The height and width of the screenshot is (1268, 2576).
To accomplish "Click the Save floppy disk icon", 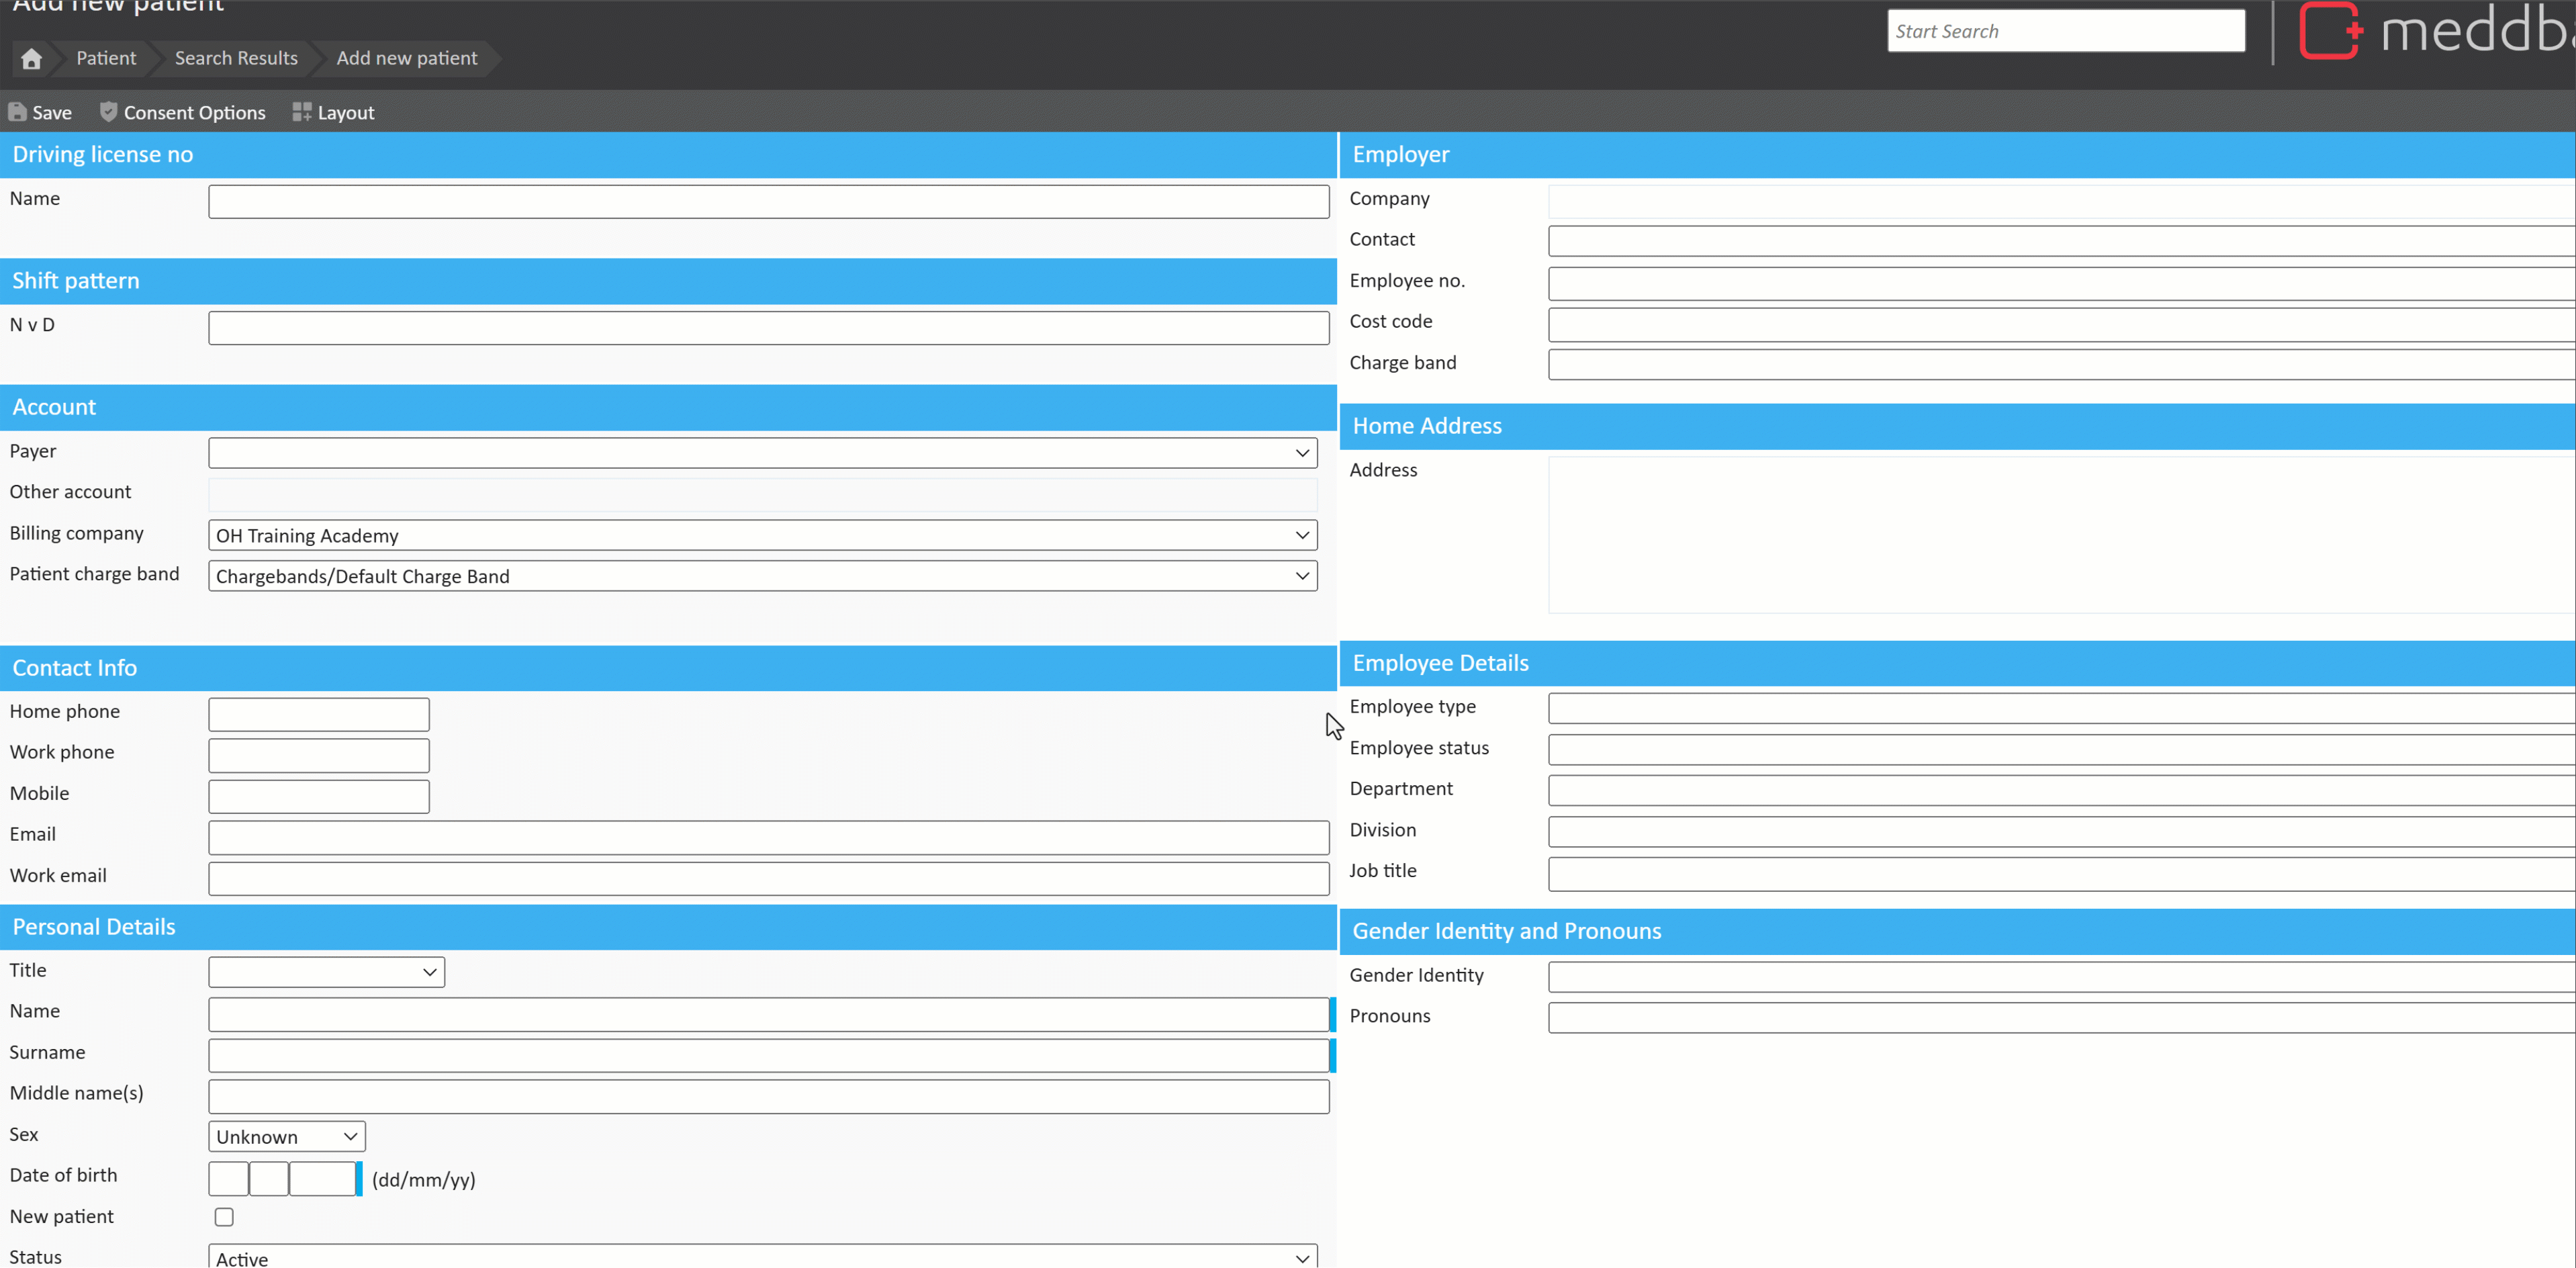I will pos(17,112).
